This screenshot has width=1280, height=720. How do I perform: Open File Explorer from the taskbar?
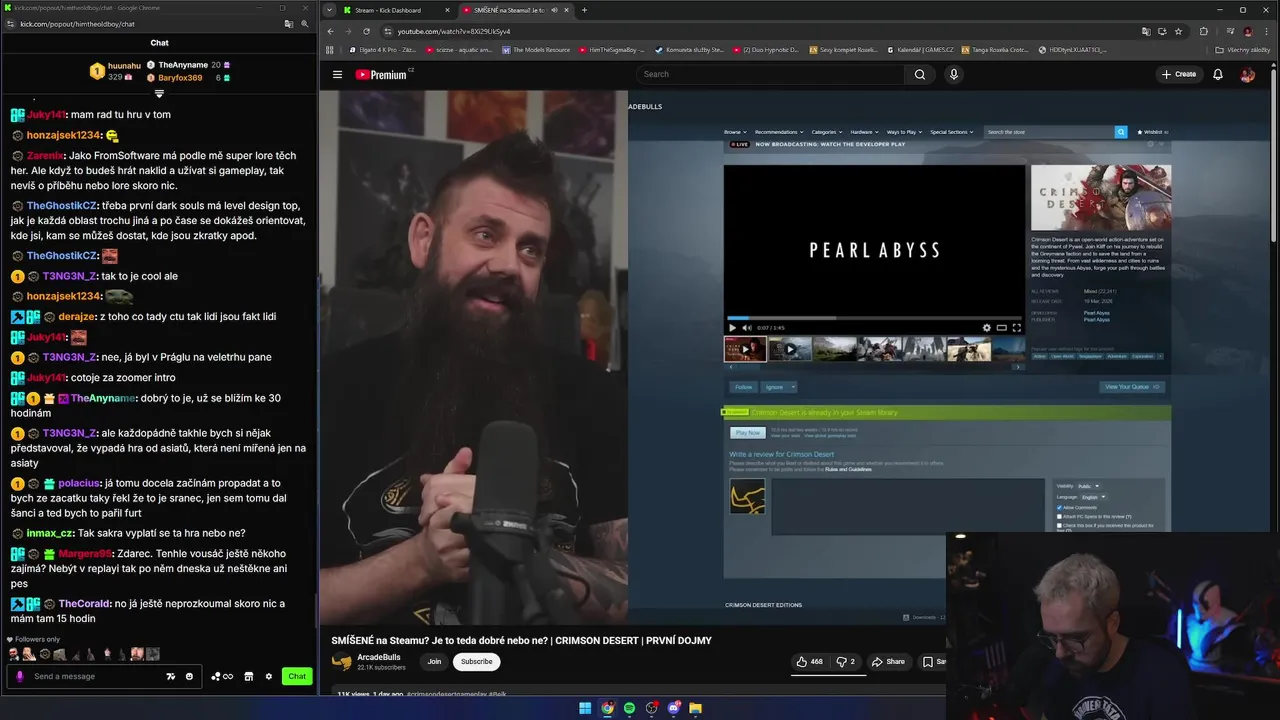(695, 708)
